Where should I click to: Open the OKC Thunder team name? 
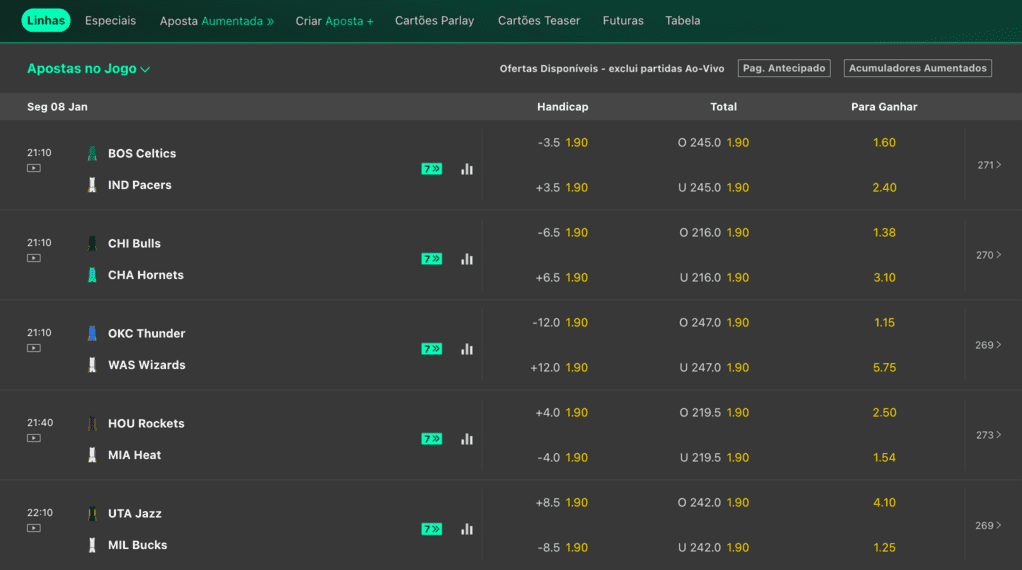(x=147, y=334)
